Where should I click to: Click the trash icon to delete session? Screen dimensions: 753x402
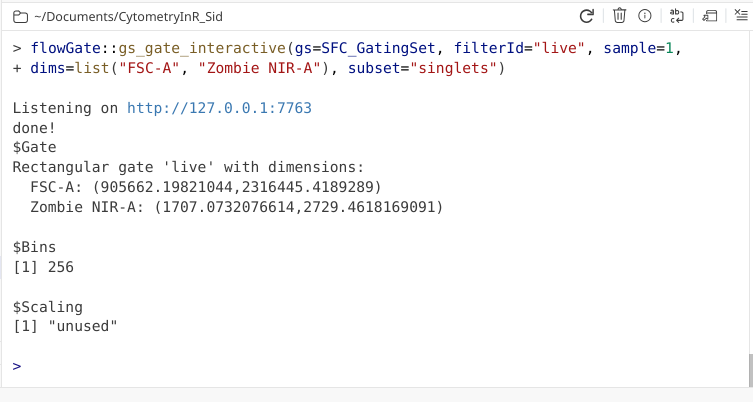619,16
